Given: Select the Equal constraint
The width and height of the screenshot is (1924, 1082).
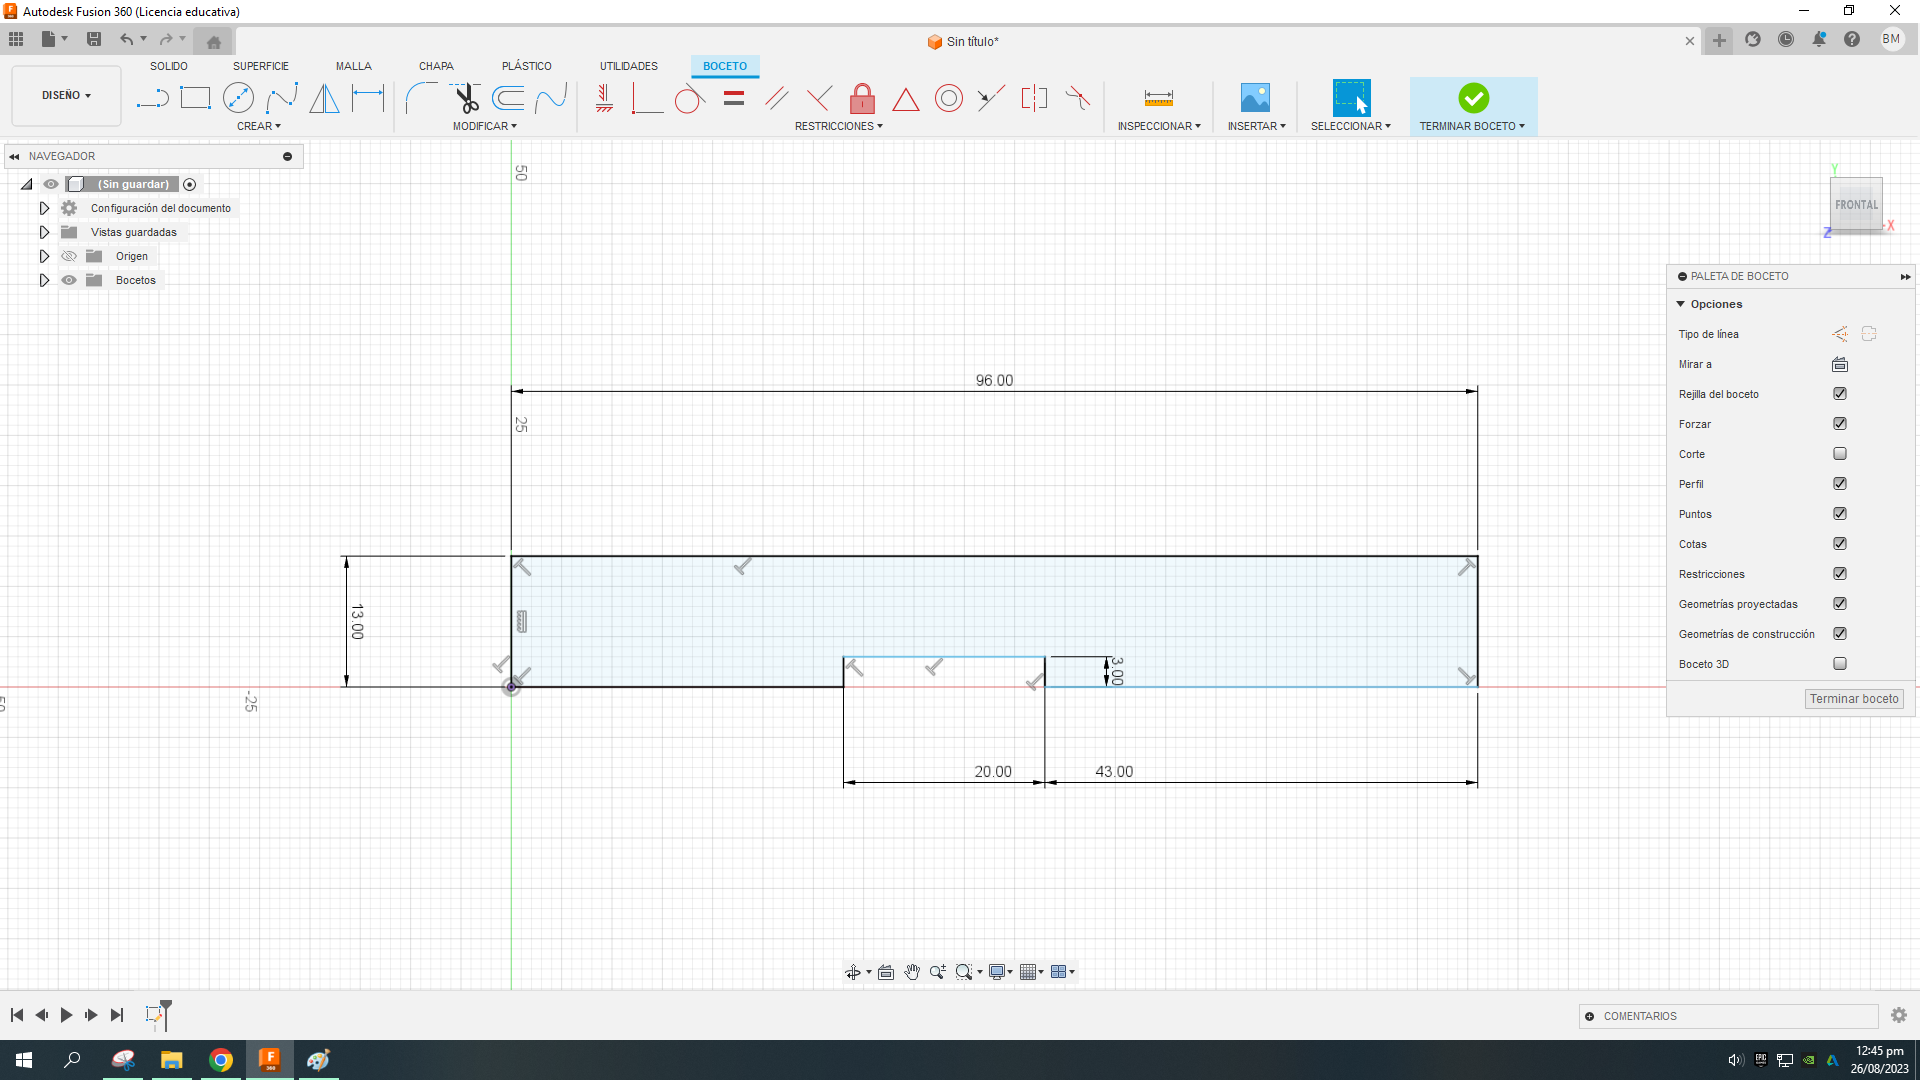Looking at the screenshot, I should coord(734,97).
